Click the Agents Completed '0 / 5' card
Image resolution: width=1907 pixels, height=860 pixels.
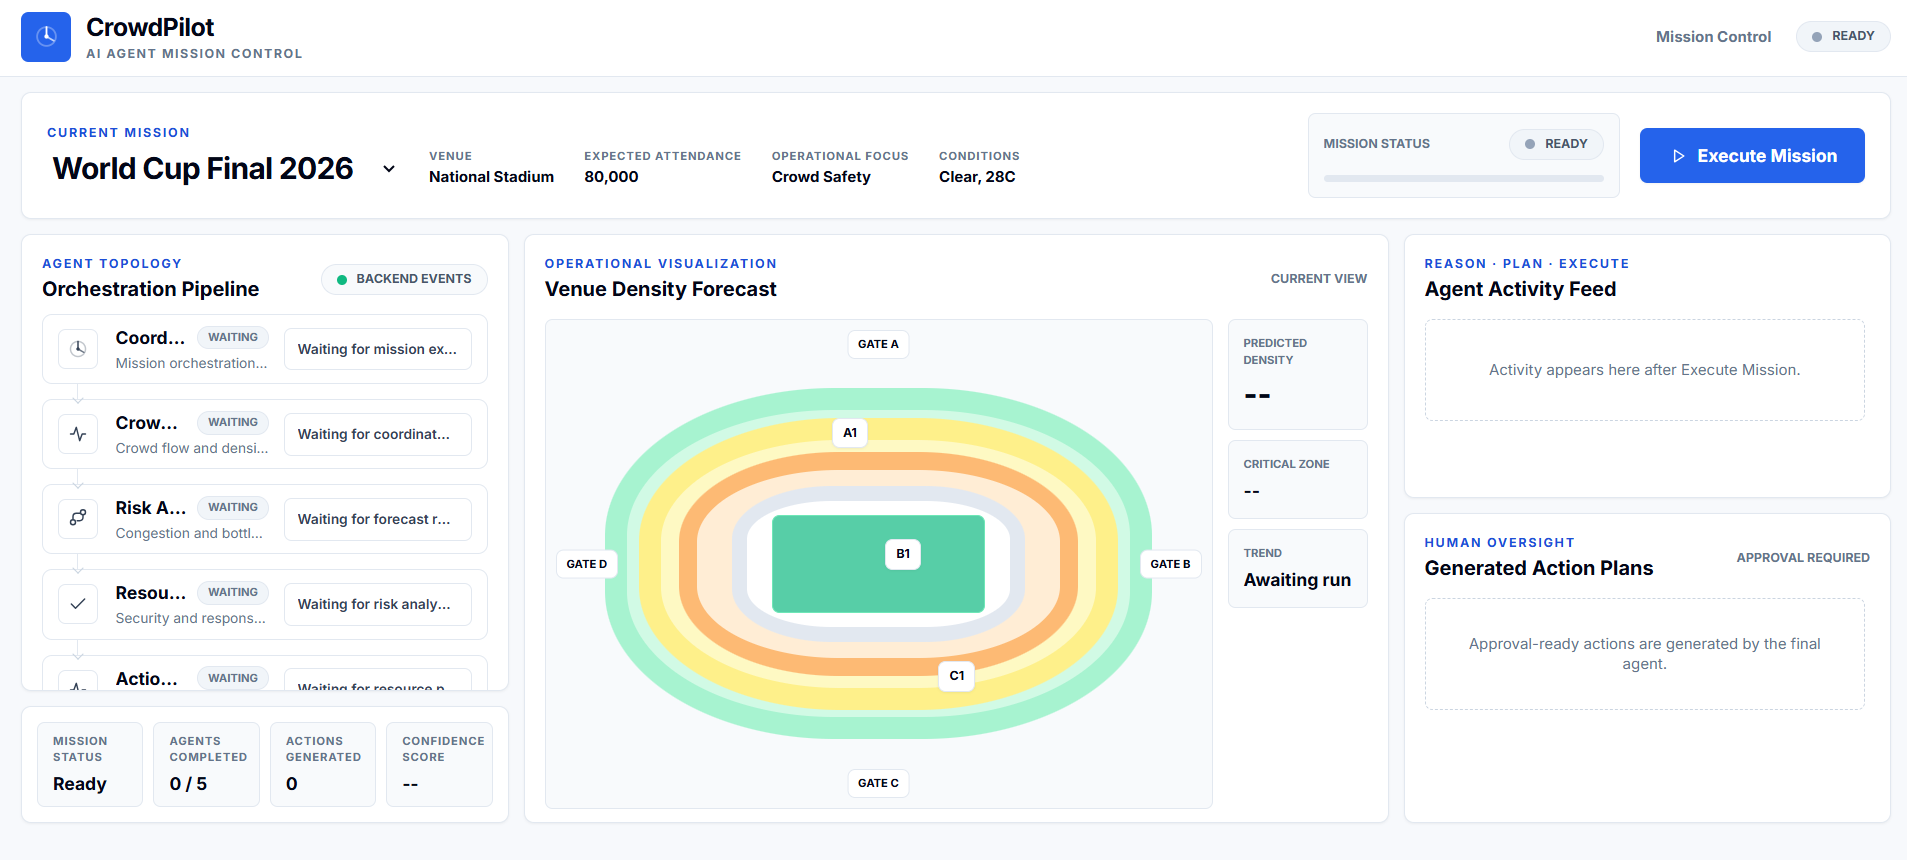click(x=206, y=764)
